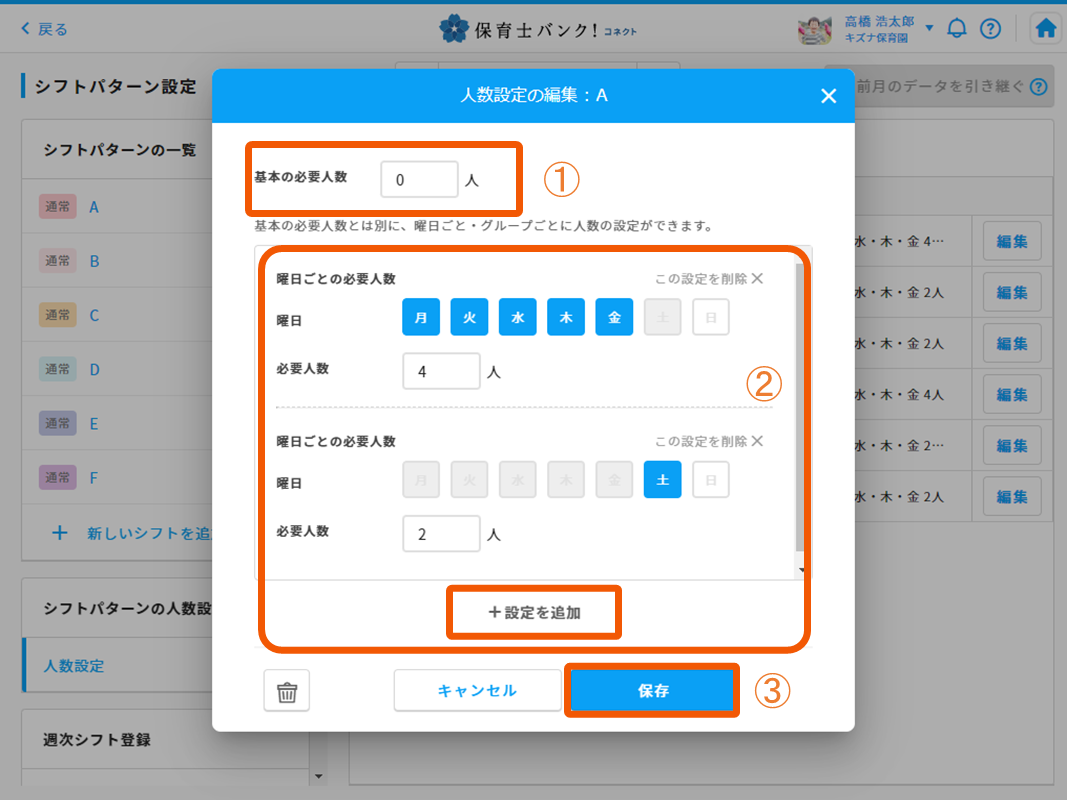The image size is (1067, 800).
Task: Toggle 金 weekday in first setting
Action: click(614, 317)
